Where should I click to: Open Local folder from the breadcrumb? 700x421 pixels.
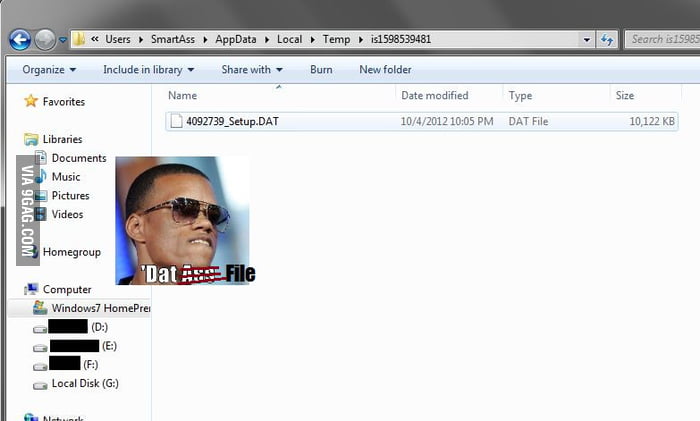click(289, 39)
